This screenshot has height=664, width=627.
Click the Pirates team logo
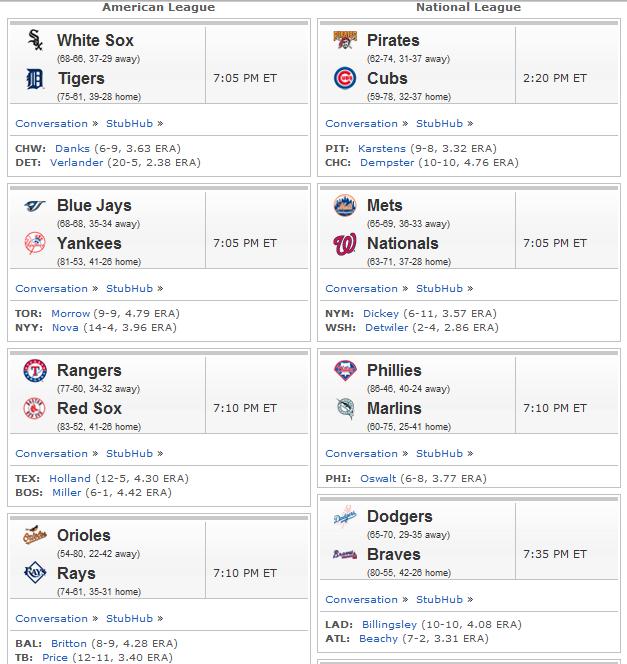345,40
